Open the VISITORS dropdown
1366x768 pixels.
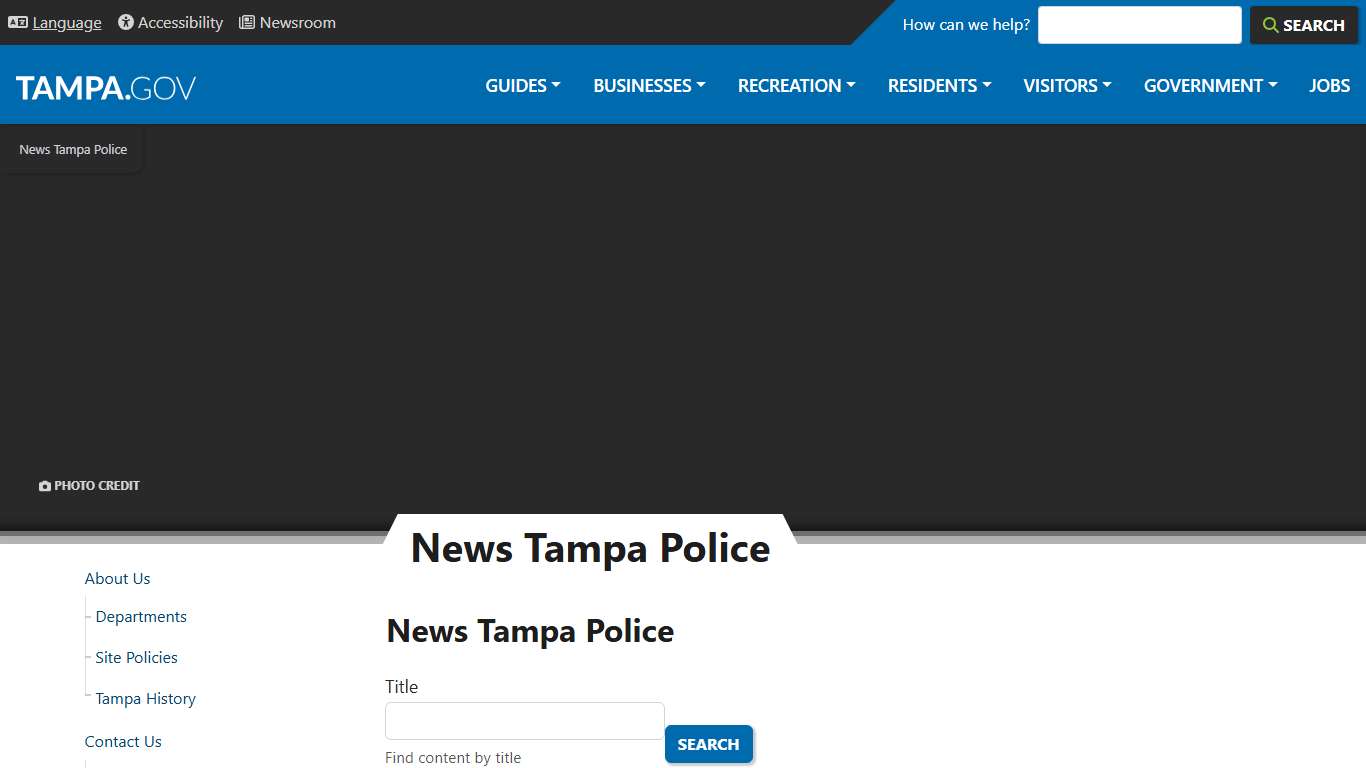click(x=1066, y=85)
